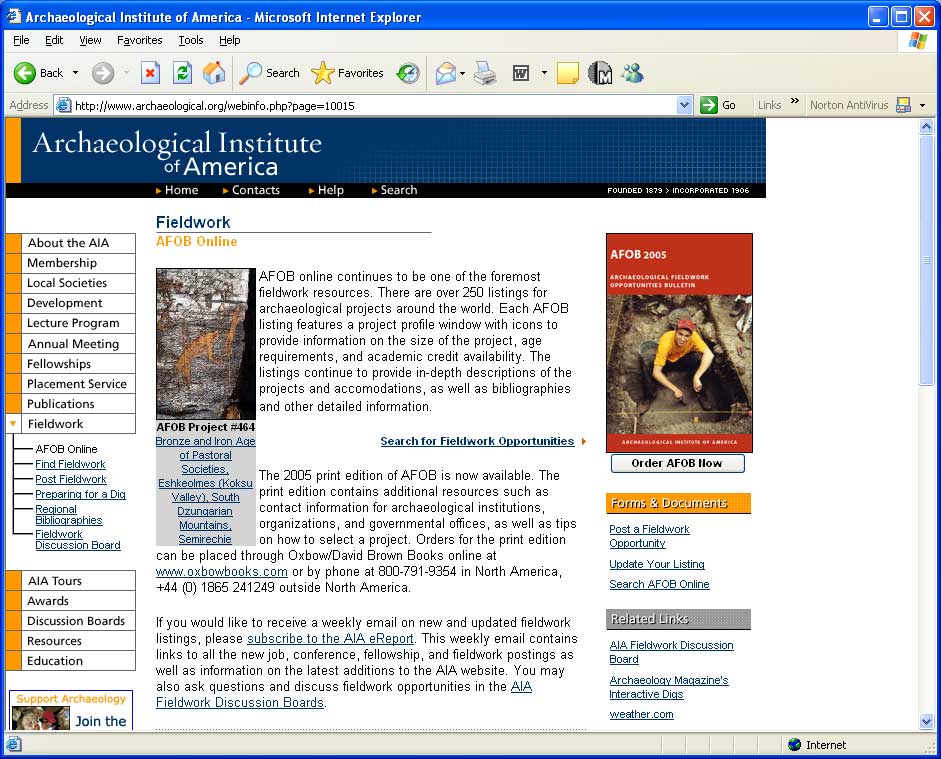Open the View menu
The height and width of the screenshot is (759, 941).
click(x=90, y=40)
